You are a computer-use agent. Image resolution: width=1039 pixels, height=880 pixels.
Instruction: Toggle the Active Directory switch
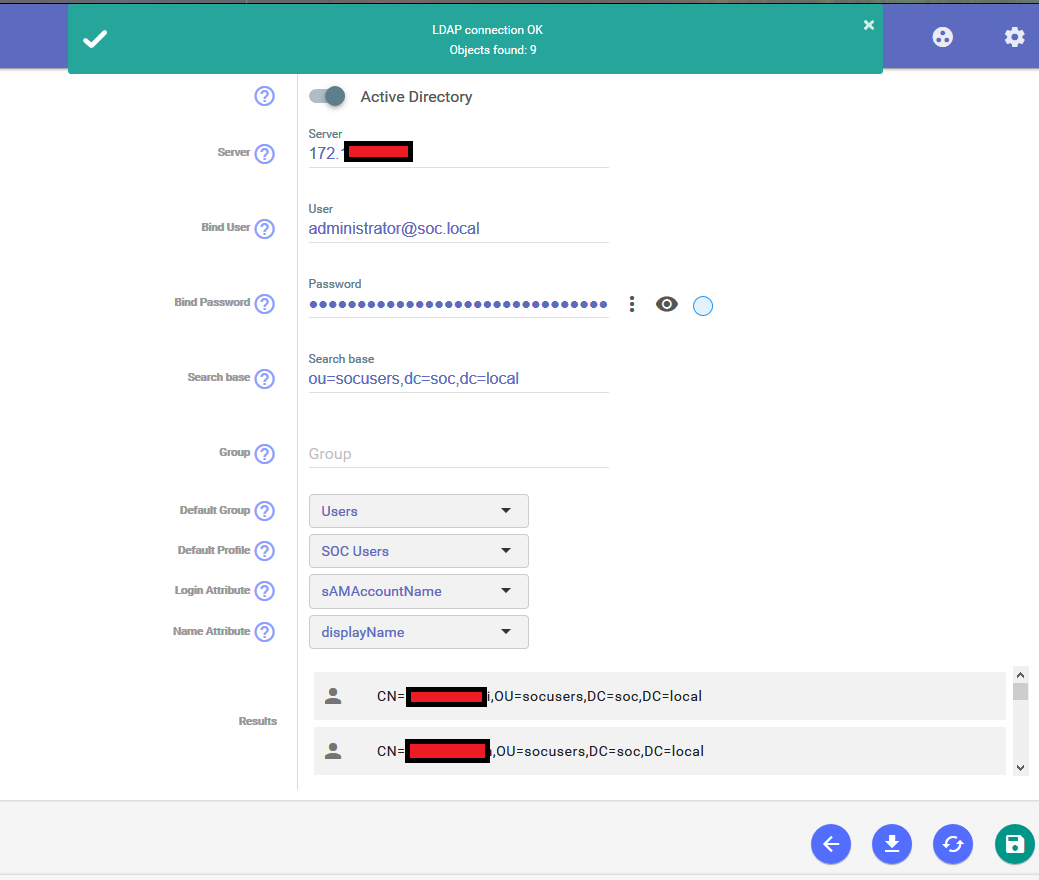pyautogui.click(x=327, y=96)
